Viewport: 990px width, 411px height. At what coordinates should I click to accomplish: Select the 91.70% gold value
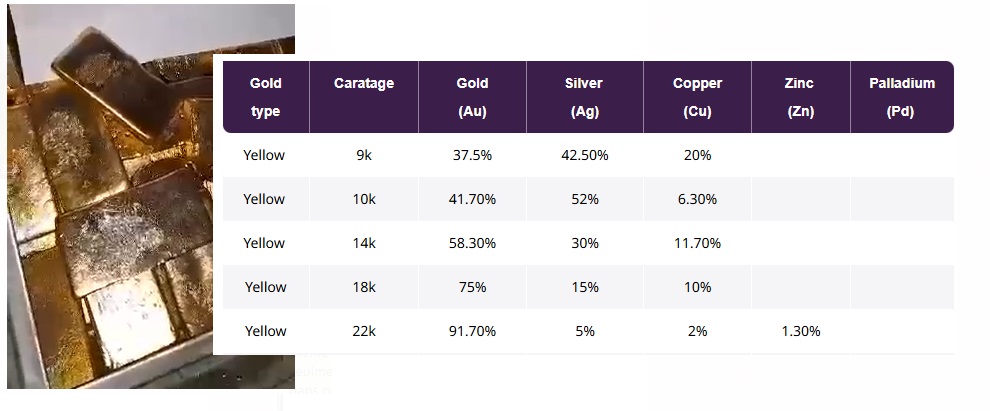pos(472,331)
